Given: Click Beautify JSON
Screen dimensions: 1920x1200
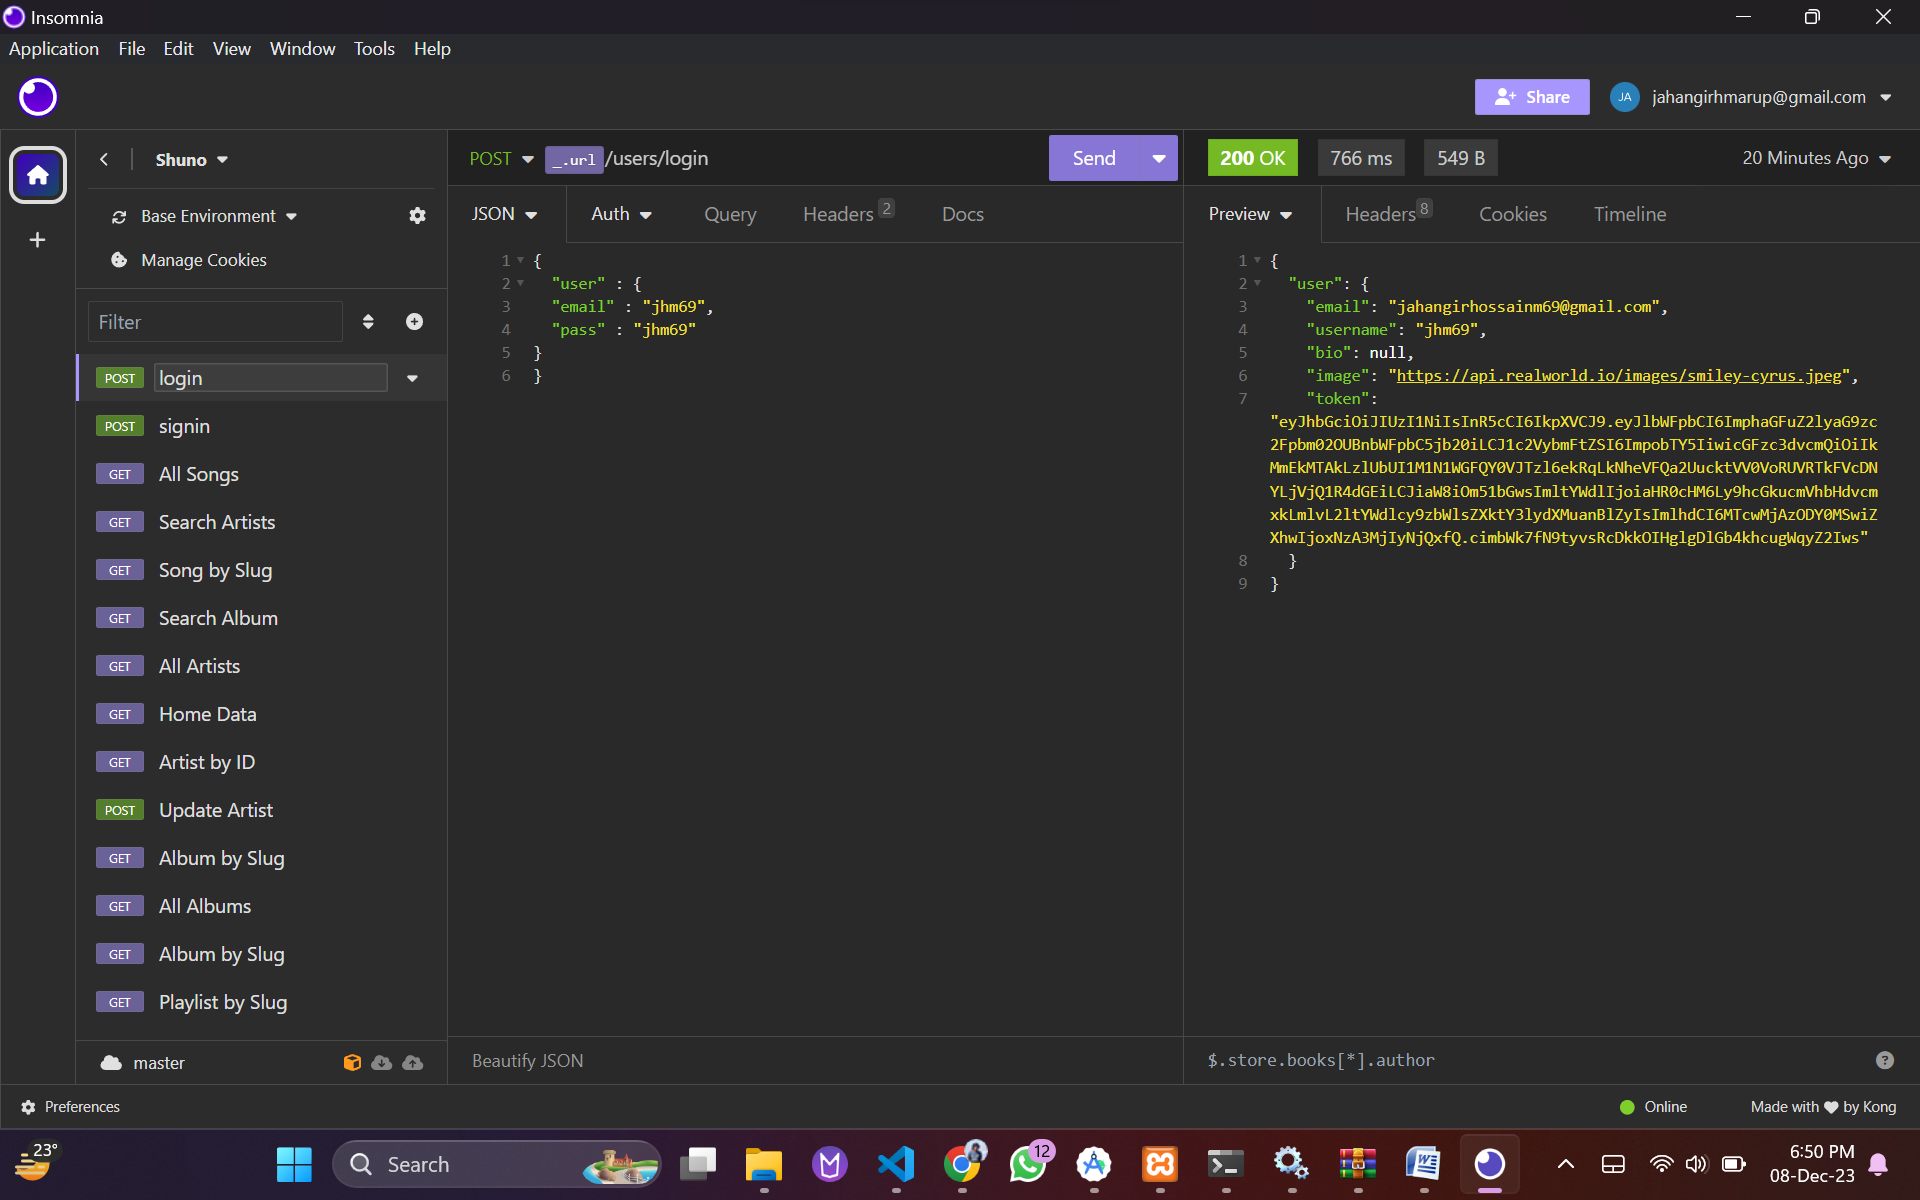Looking at the screenshot, I should (x=527, y=1060).
